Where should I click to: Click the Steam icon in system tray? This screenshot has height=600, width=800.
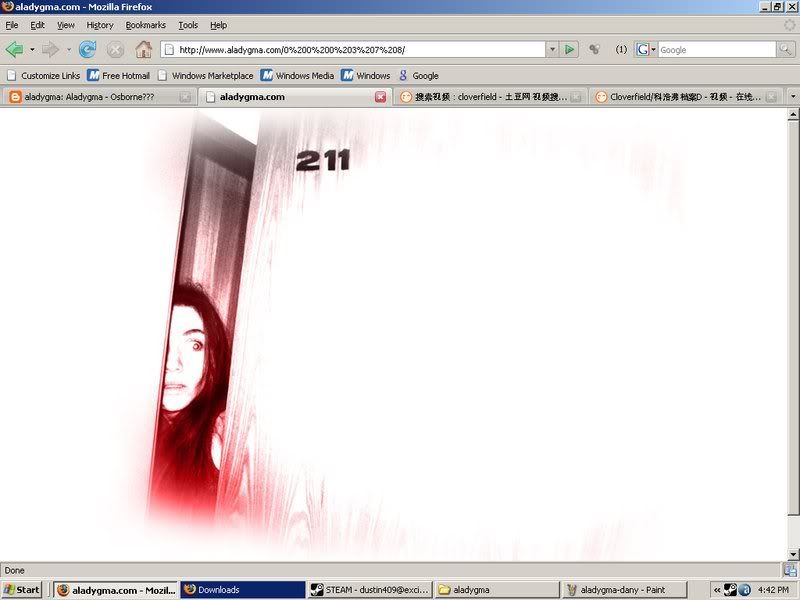tap(730, 590)
